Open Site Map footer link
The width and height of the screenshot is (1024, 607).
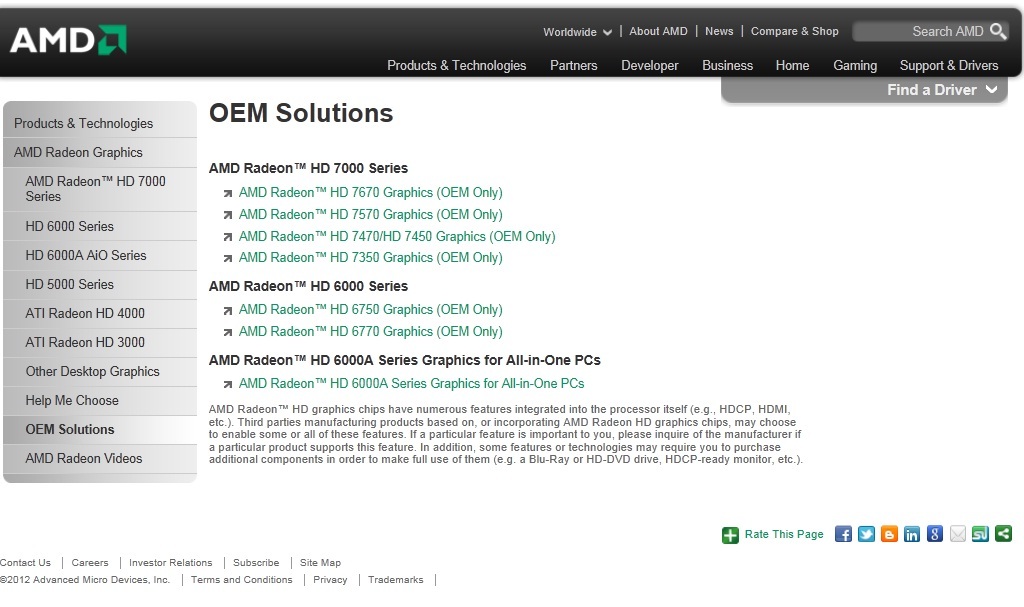click(x=320, y=563)
